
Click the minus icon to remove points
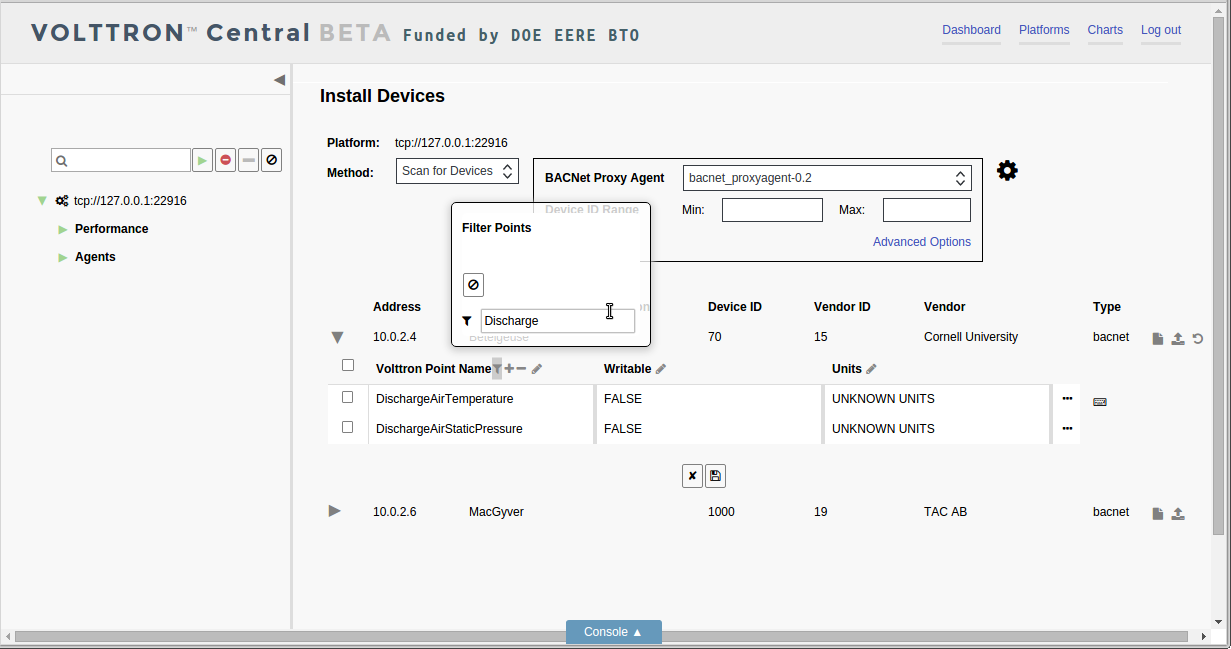pos(521,369)
